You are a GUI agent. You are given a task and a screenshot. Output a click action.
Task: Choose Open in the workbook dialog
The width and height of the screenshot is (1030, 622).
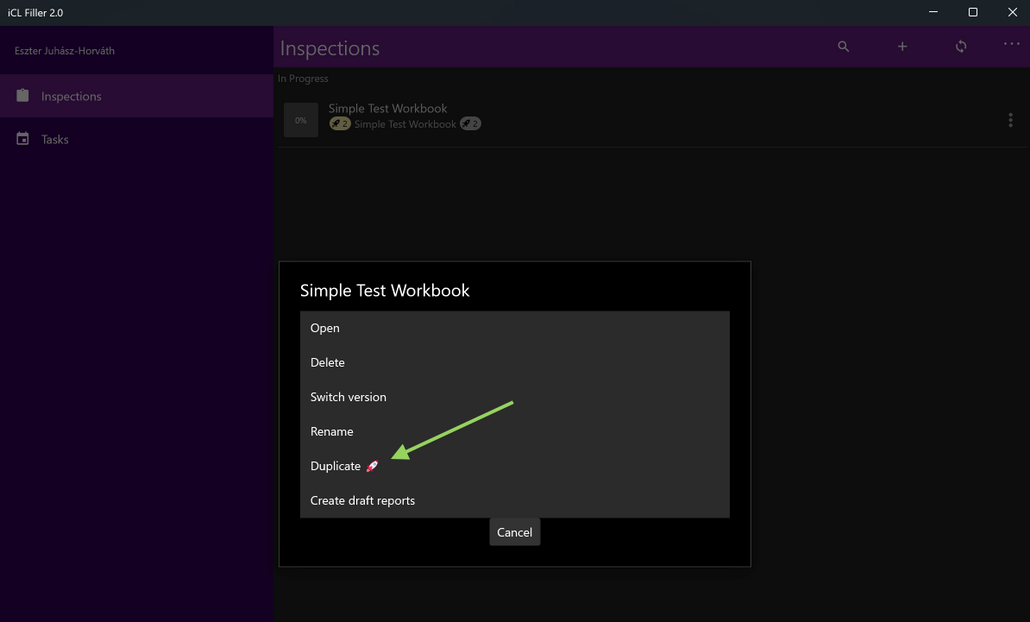pyautogui.click(x=514, y=328)
